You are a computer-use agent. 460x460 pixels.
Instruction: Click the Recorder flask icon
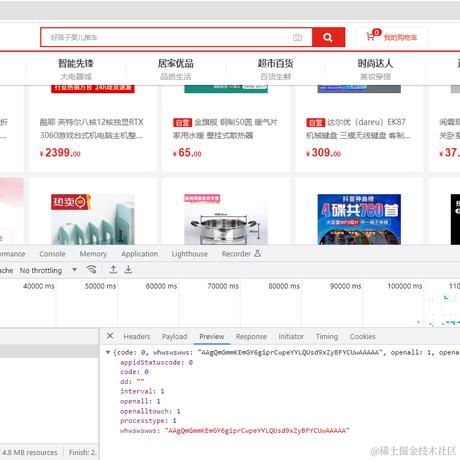[257, 253]
